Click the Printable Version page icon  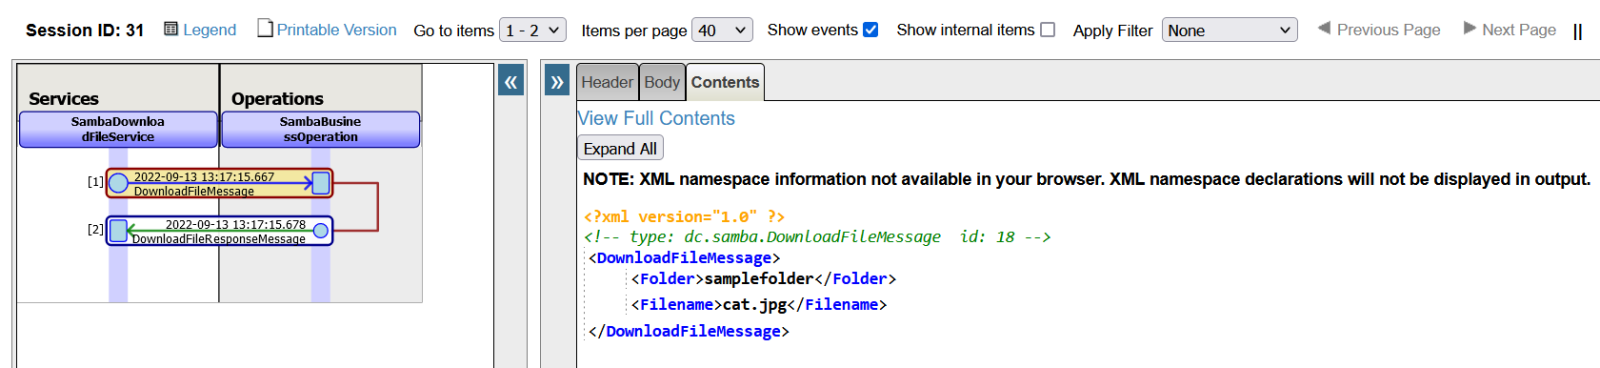265,28
